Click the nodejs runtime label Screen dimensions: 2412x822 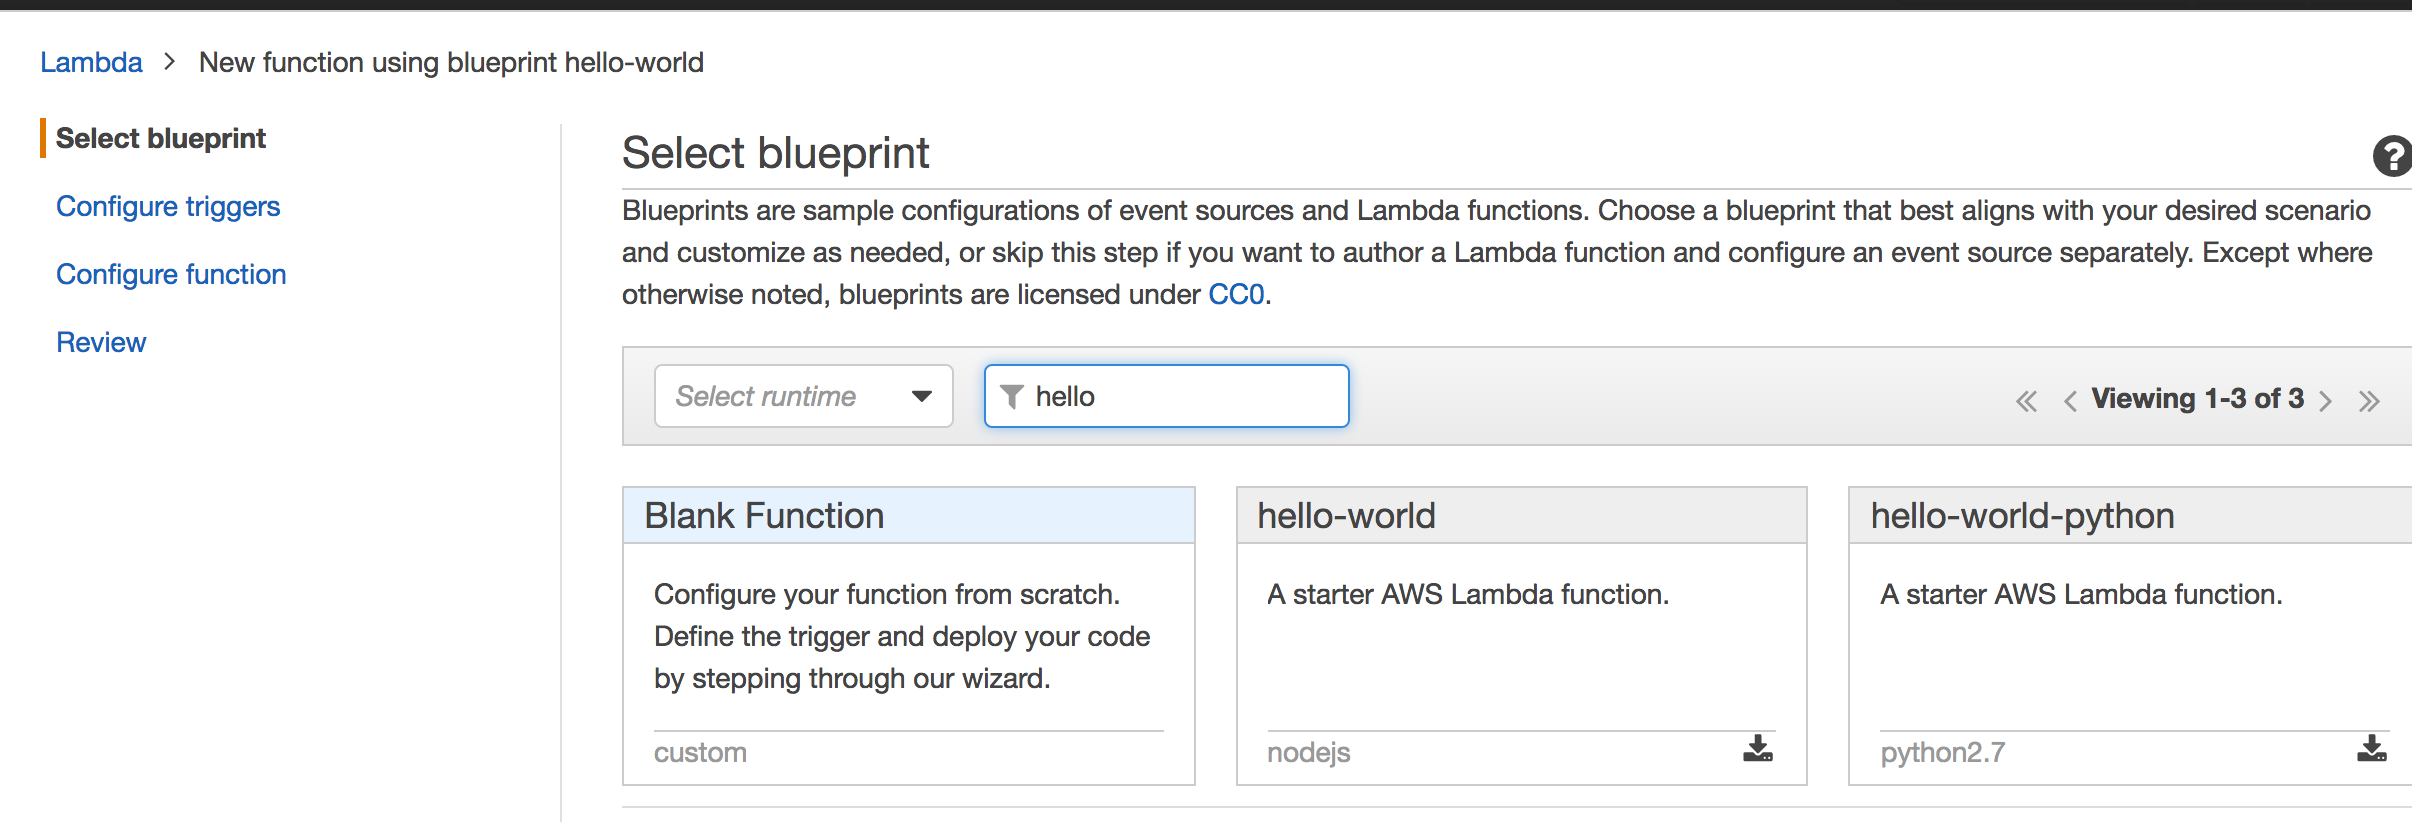[x=1308, y=752]
